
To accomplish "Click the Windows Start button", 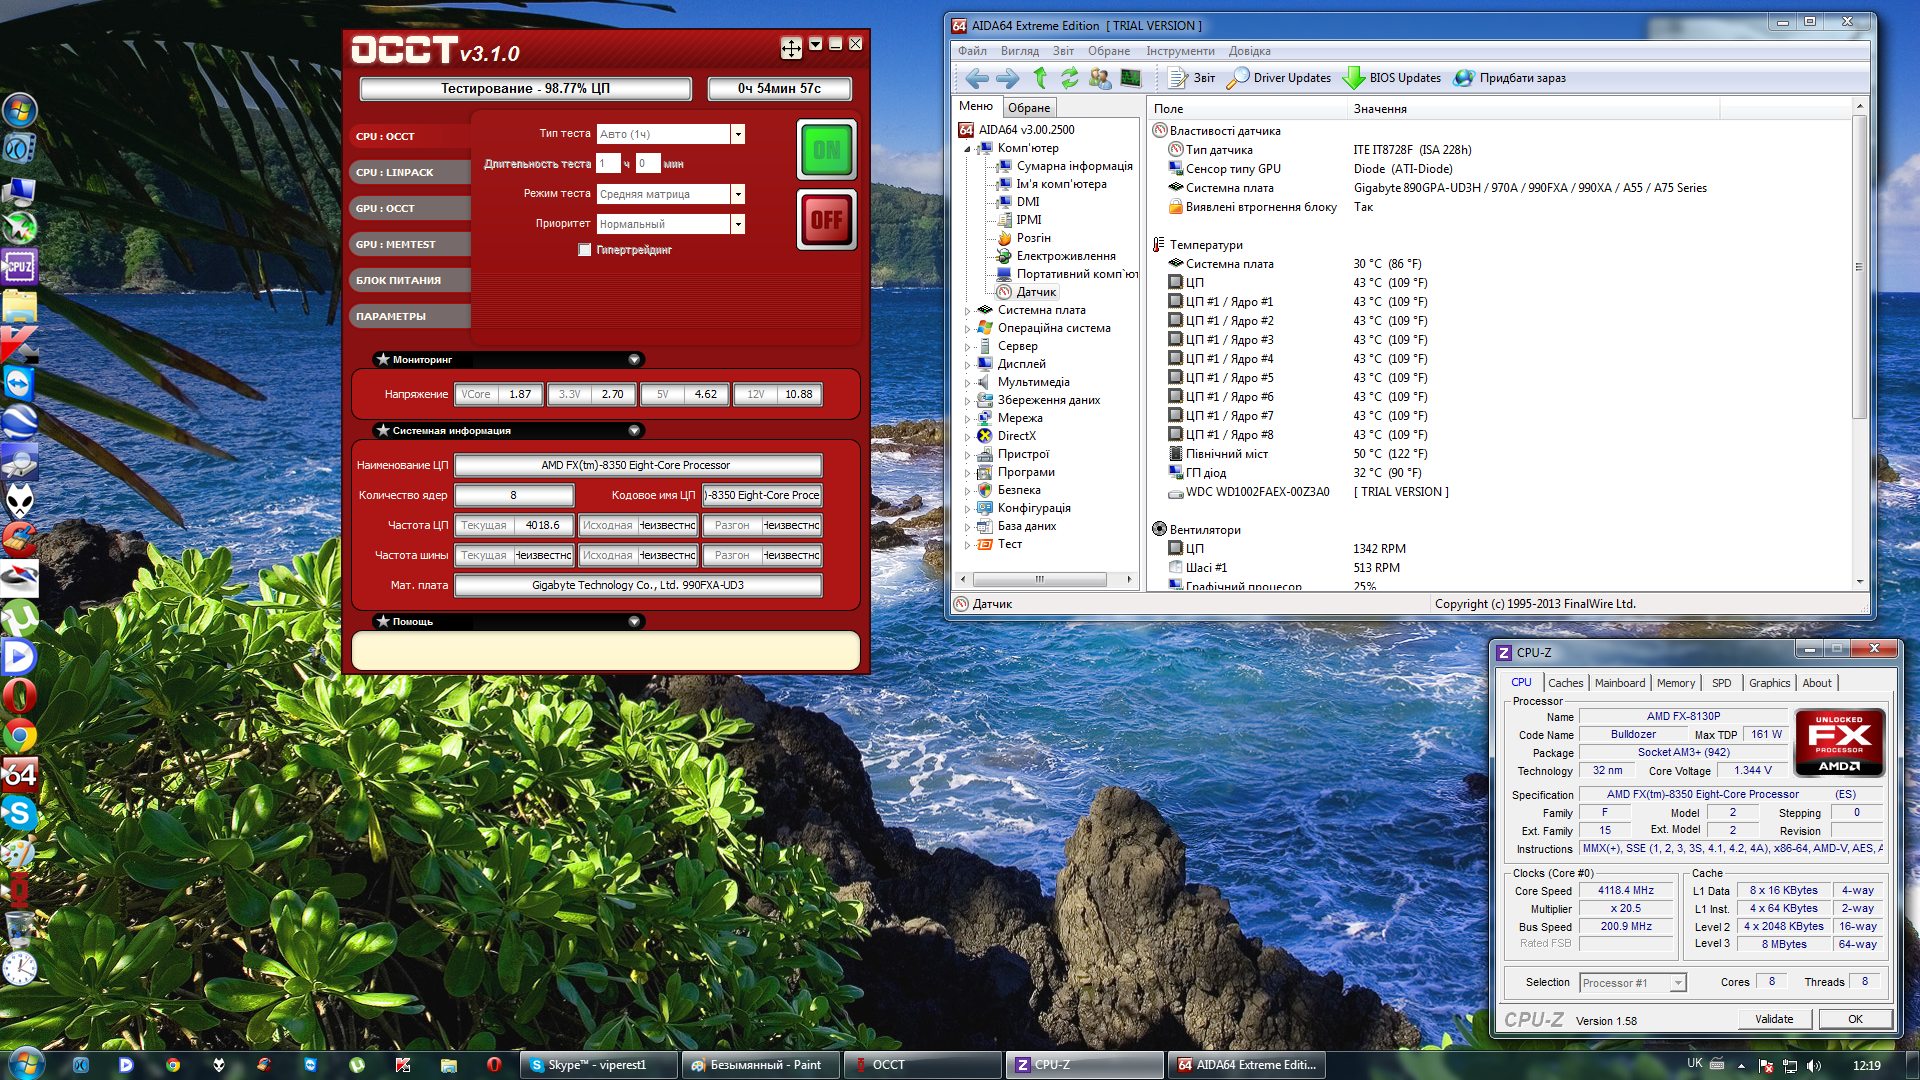I will tap(26, 1064).
